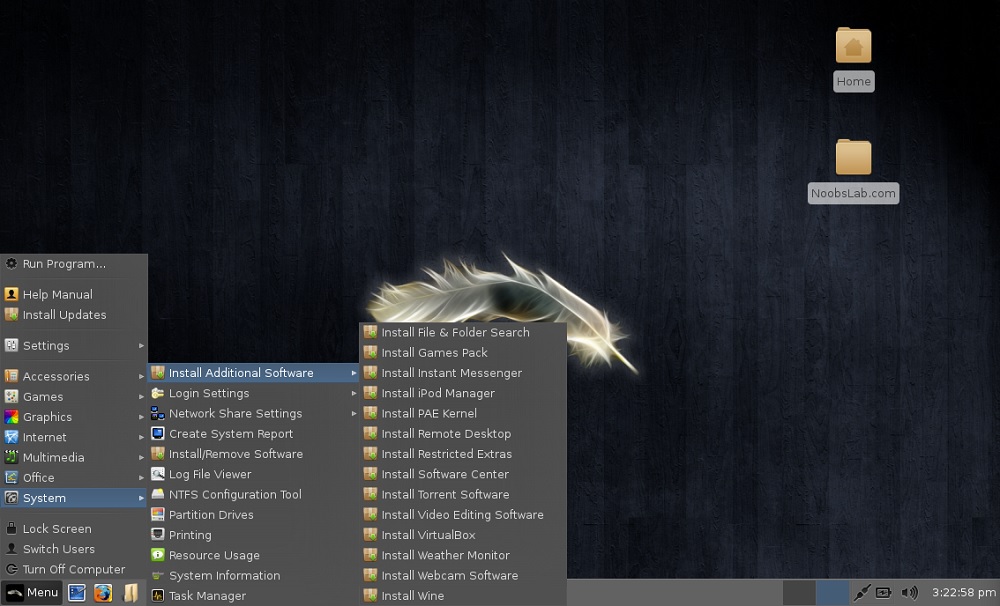
Task: Expand the Internet submenu arrow
Action: (x=141, y=437)
